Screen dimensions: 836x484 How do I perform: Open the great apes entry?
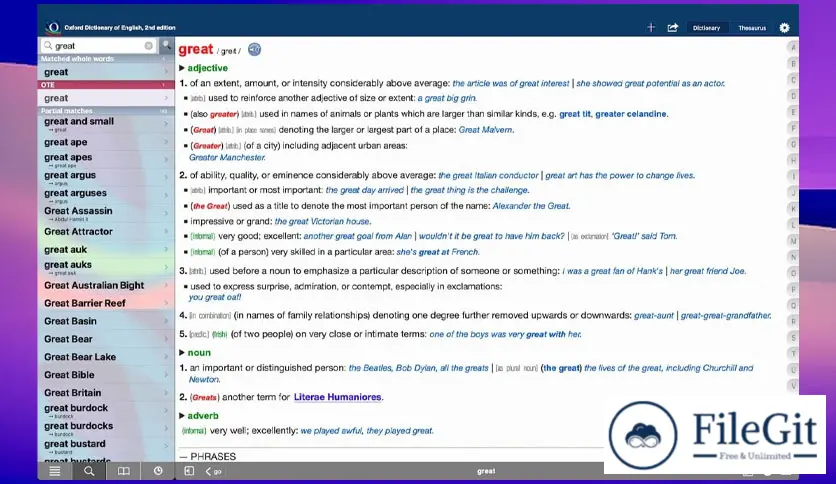click(x=106, y=159)
